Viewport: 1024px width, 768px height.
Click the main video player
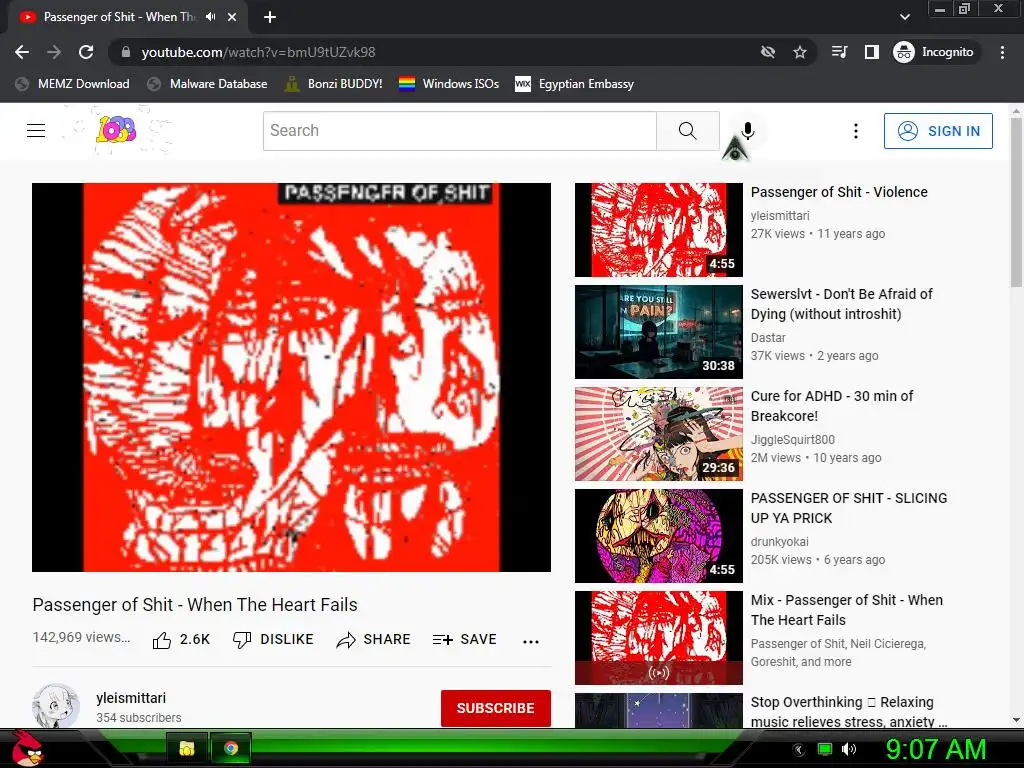[x=291, y=377]
